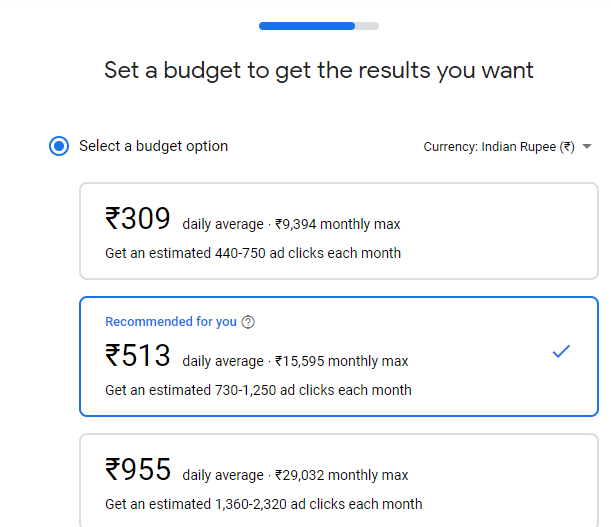The width and height of the screenshot is (611, 527).
Task: Click the large ₹309 amount
Action: click(x=138, y=218)
